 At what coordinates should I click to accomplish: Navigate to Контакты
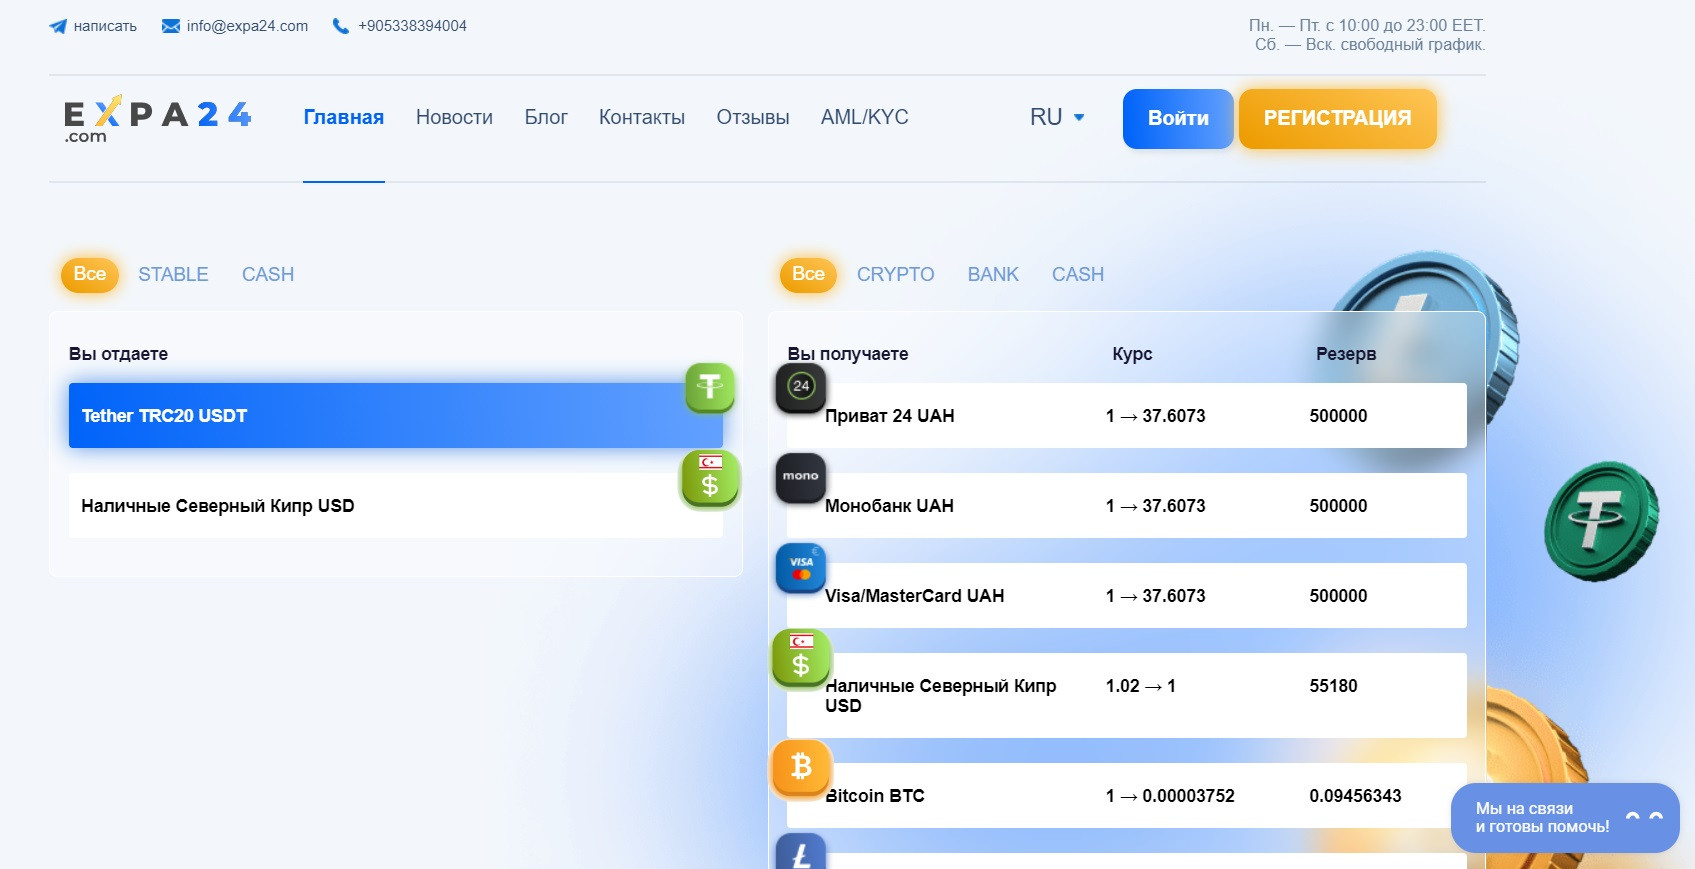point(642,117)
